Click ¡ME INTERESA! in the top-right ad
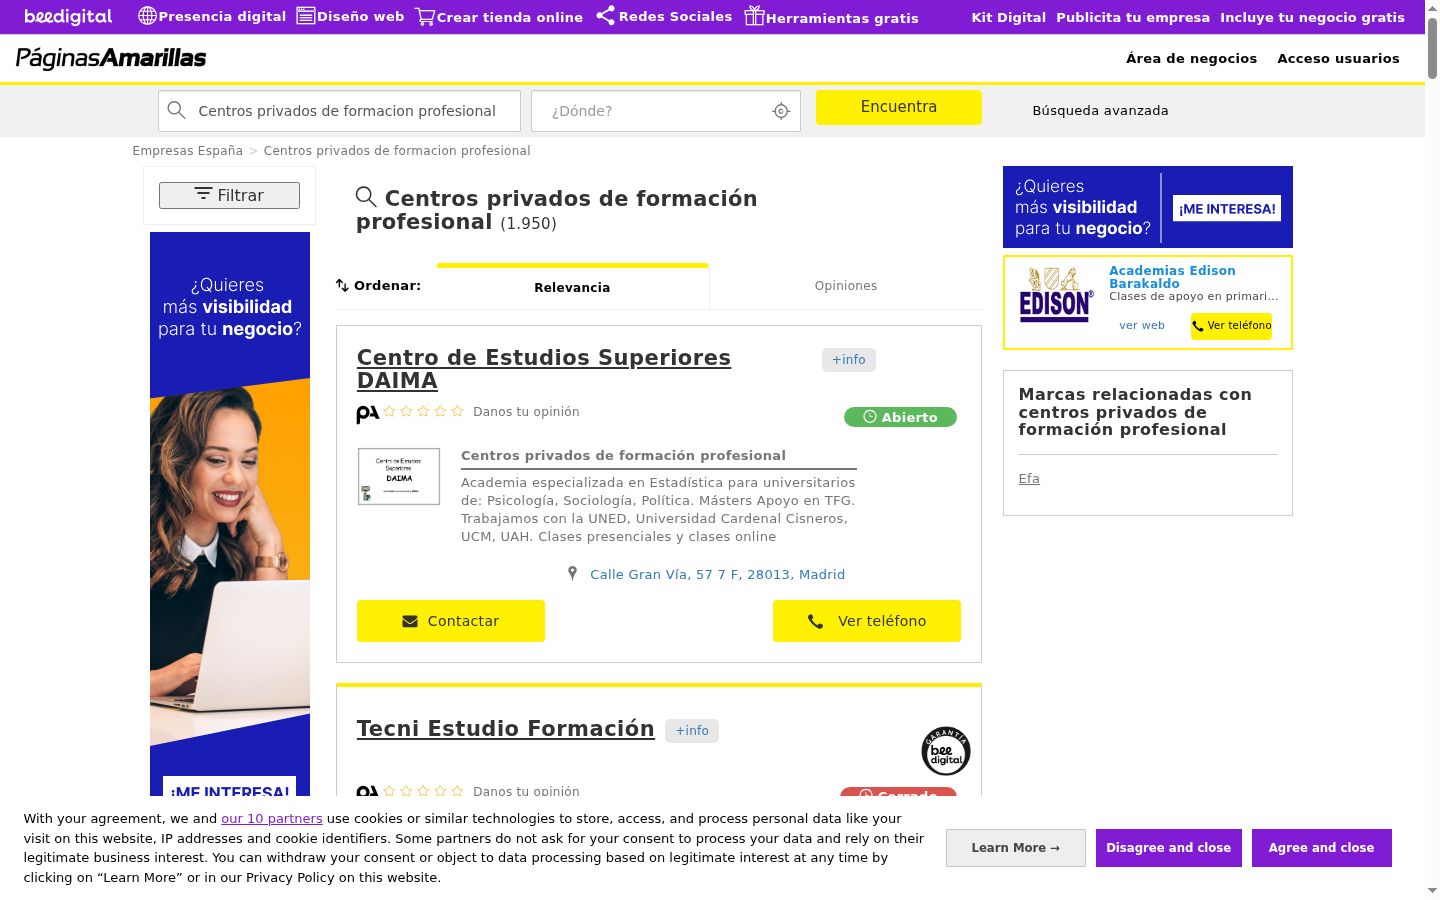 click(x=1227, y=209)
